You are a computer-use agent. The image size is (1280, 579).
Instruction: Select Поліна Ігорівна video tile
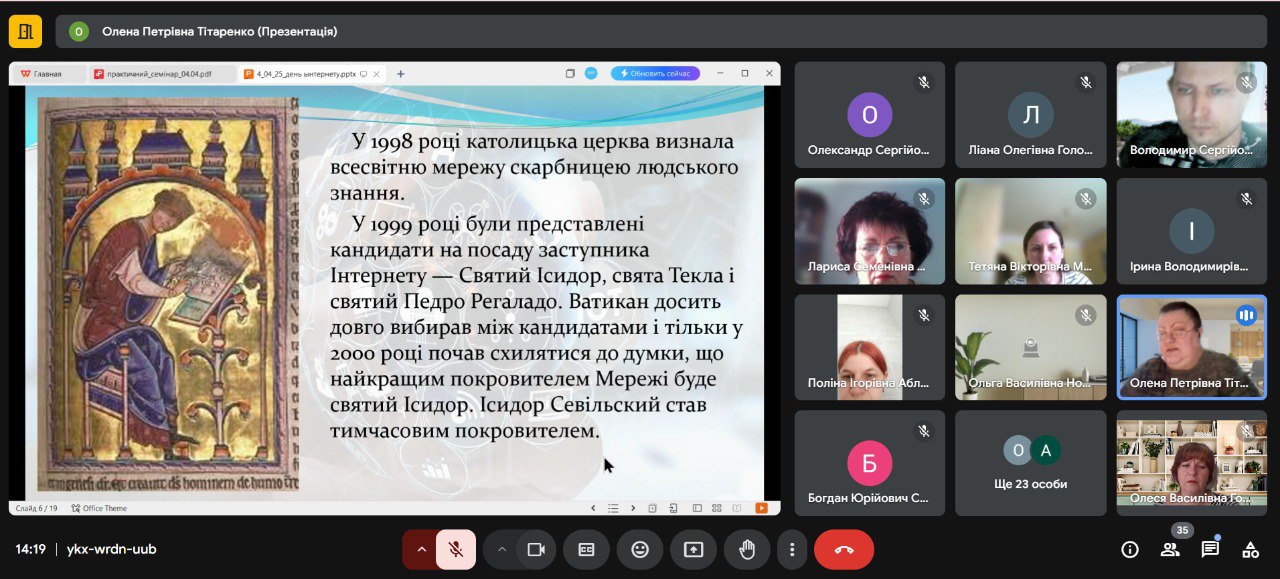[x=870, y=347]
